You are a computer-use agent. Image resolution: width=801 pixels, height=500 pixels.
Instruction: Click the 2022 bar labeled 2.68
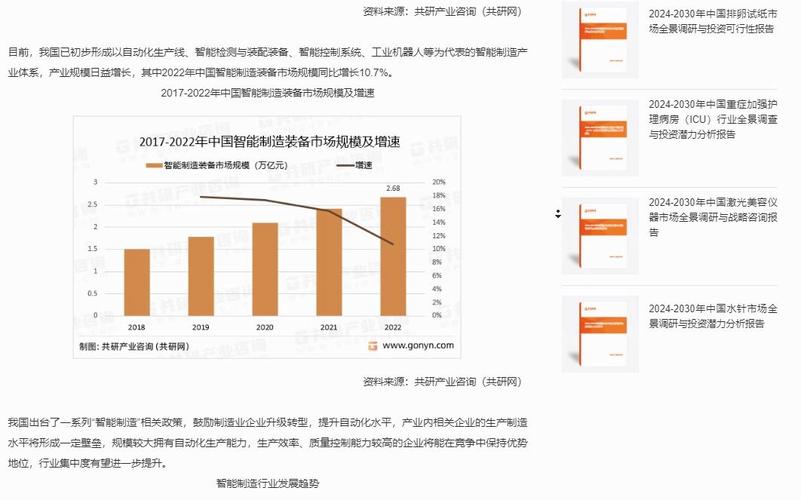(393, 254)
